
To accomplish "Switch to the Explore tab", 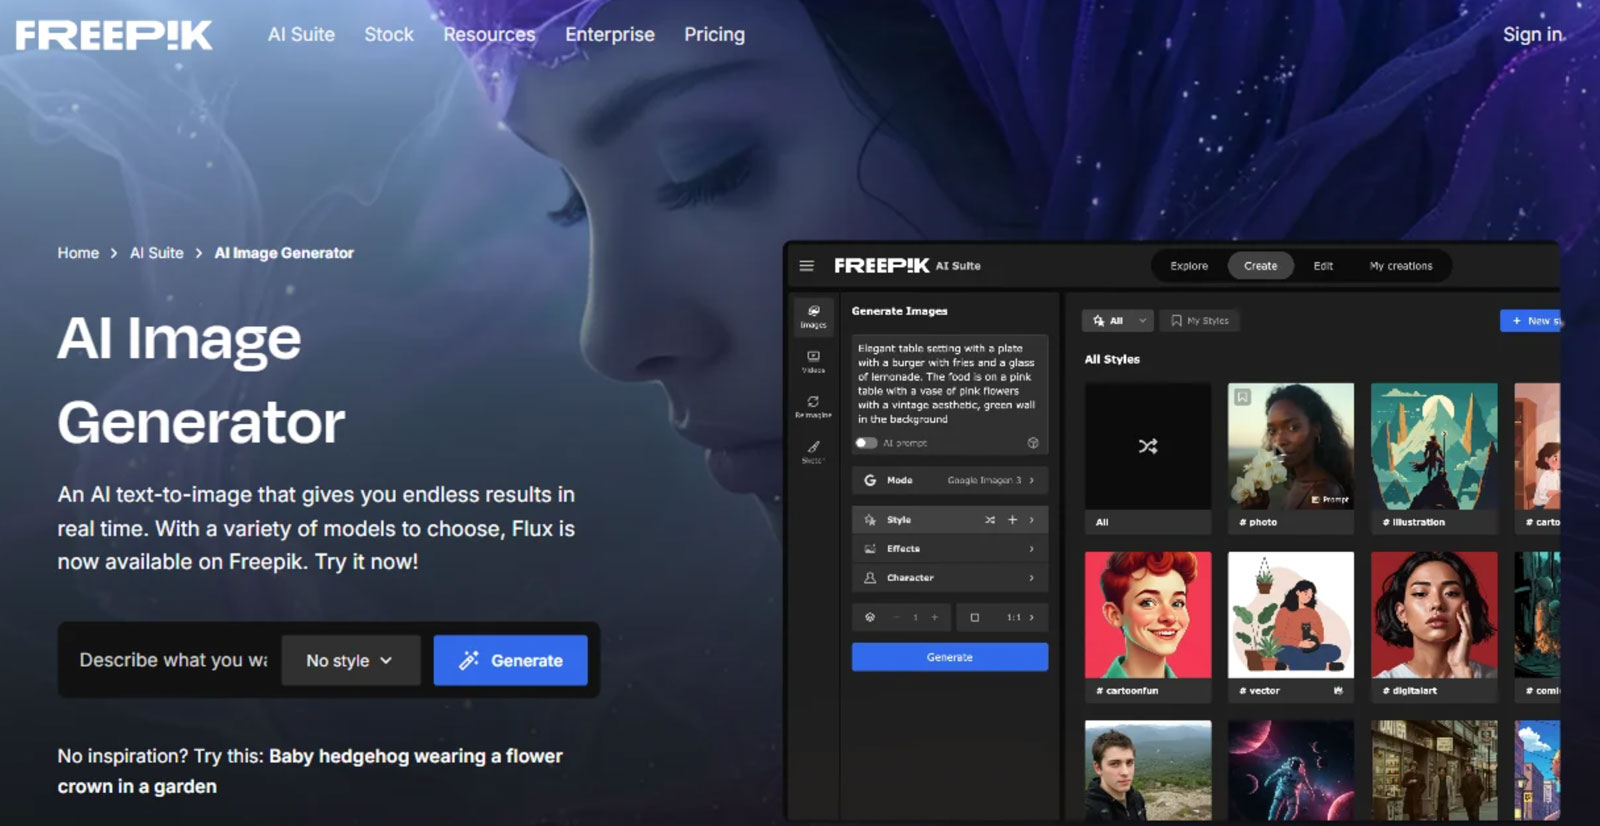I will (1189, 266).
